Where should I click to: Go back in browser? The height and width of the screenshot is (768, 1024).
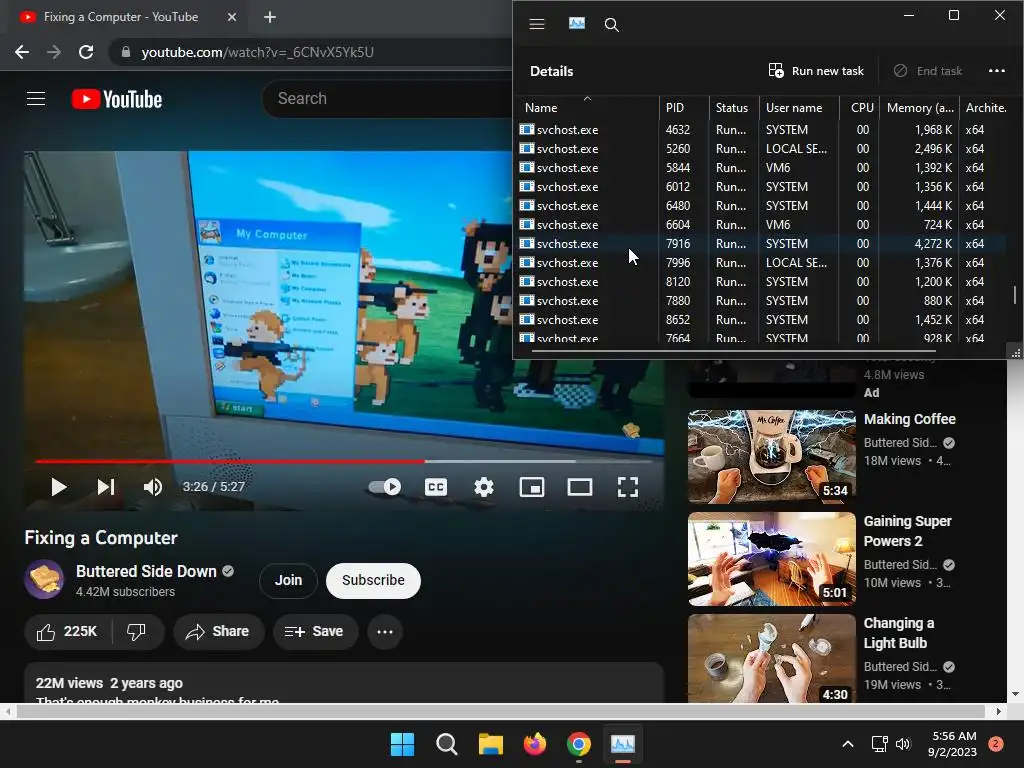pos(22,52)
